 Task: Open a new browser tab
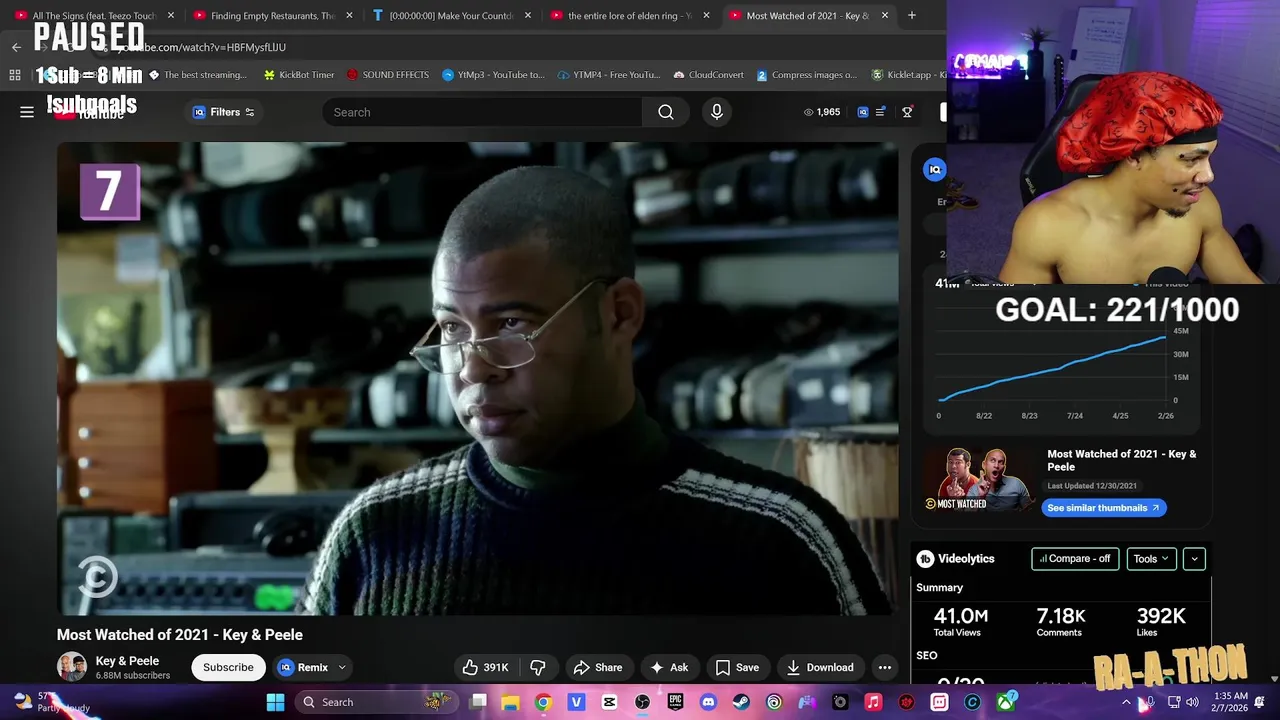pyautogui.click(x=912, y=16)
